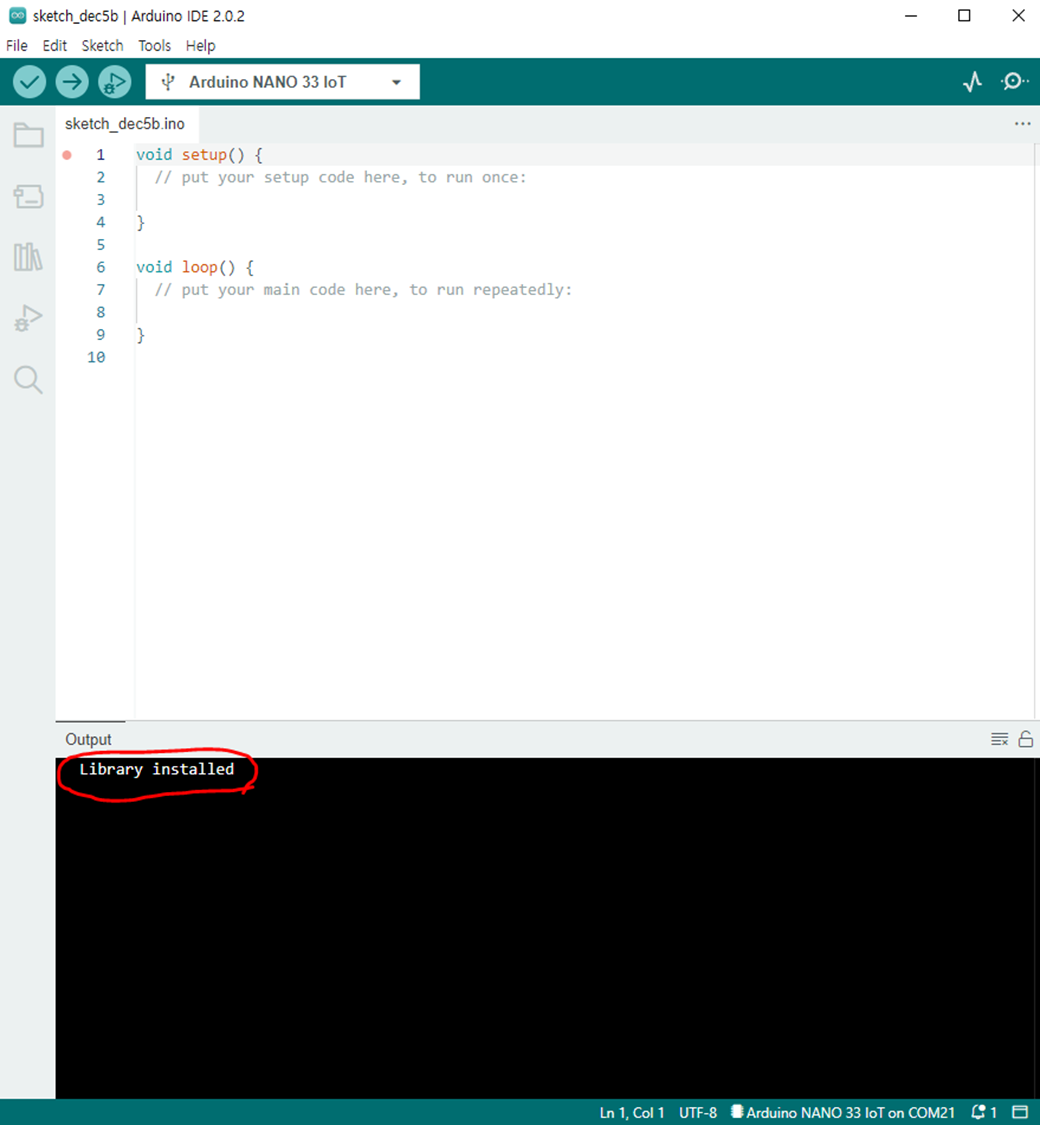Viewport: 1040px width, 1125px height.
Task: Clear the output panel
Action: (999, 739)
